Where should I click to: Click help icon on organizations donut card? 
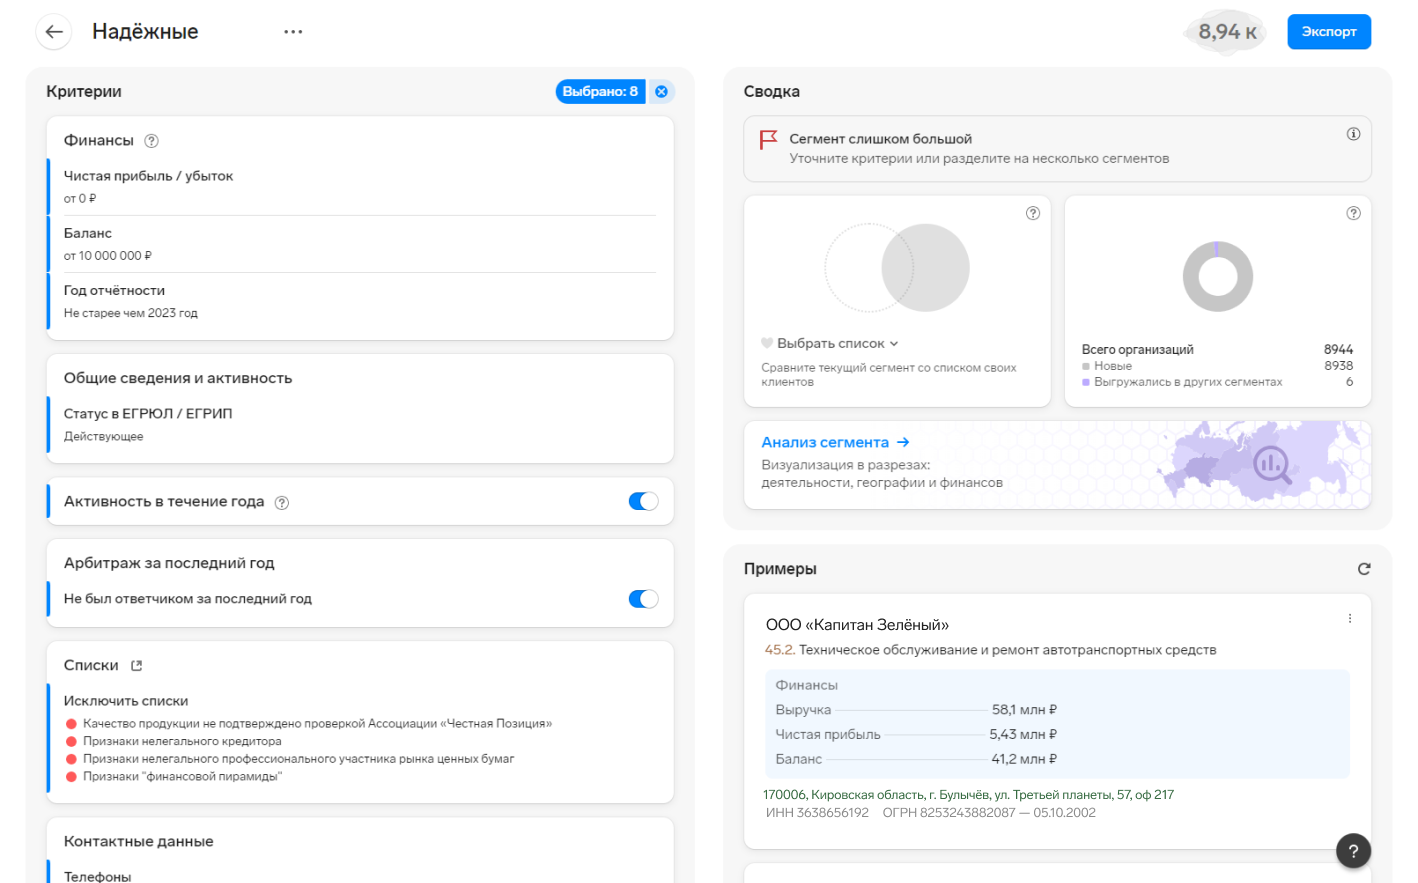pyautogui.click(x=1353, y=213)
